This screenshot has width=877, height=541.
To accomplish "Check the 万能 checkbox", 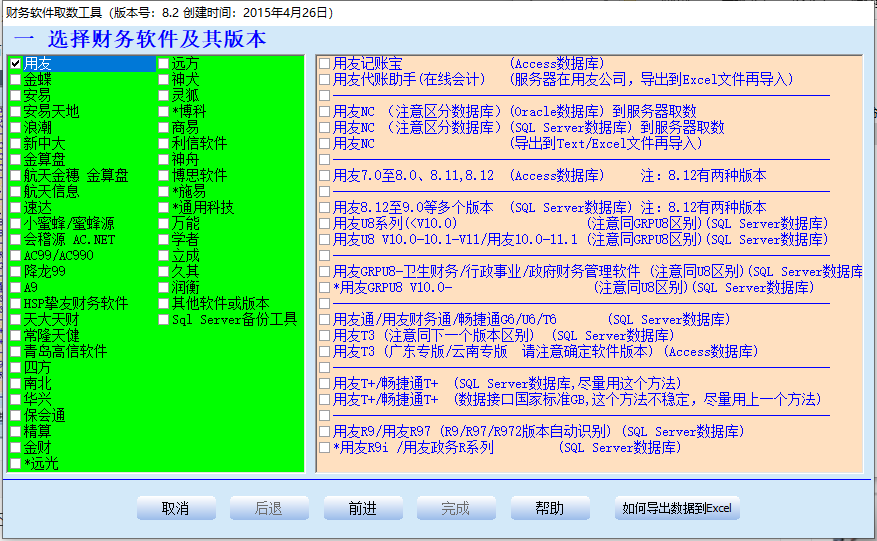I will (163, 224).
